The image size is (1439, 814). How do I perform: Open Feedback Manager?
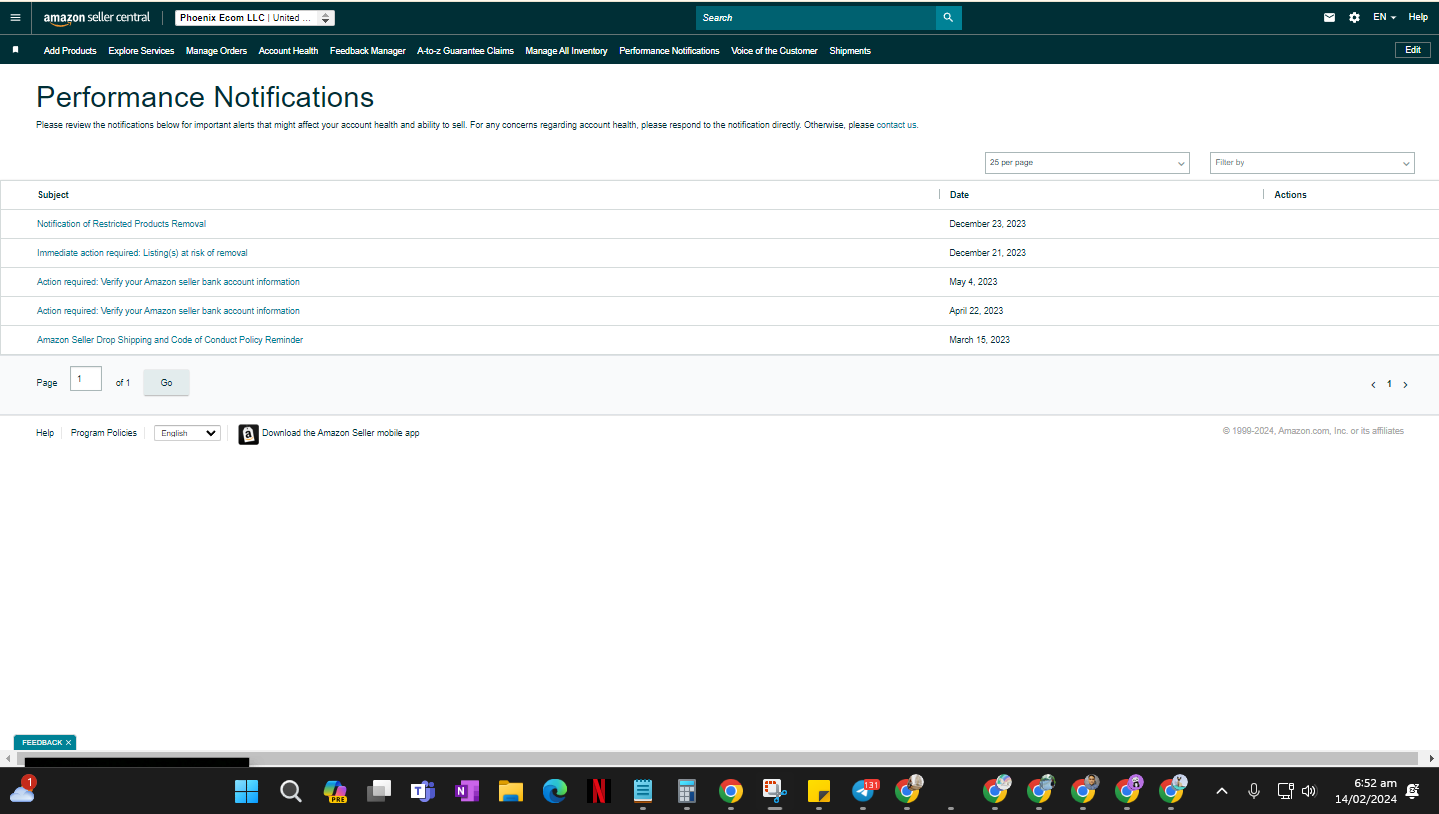(368, 51)
